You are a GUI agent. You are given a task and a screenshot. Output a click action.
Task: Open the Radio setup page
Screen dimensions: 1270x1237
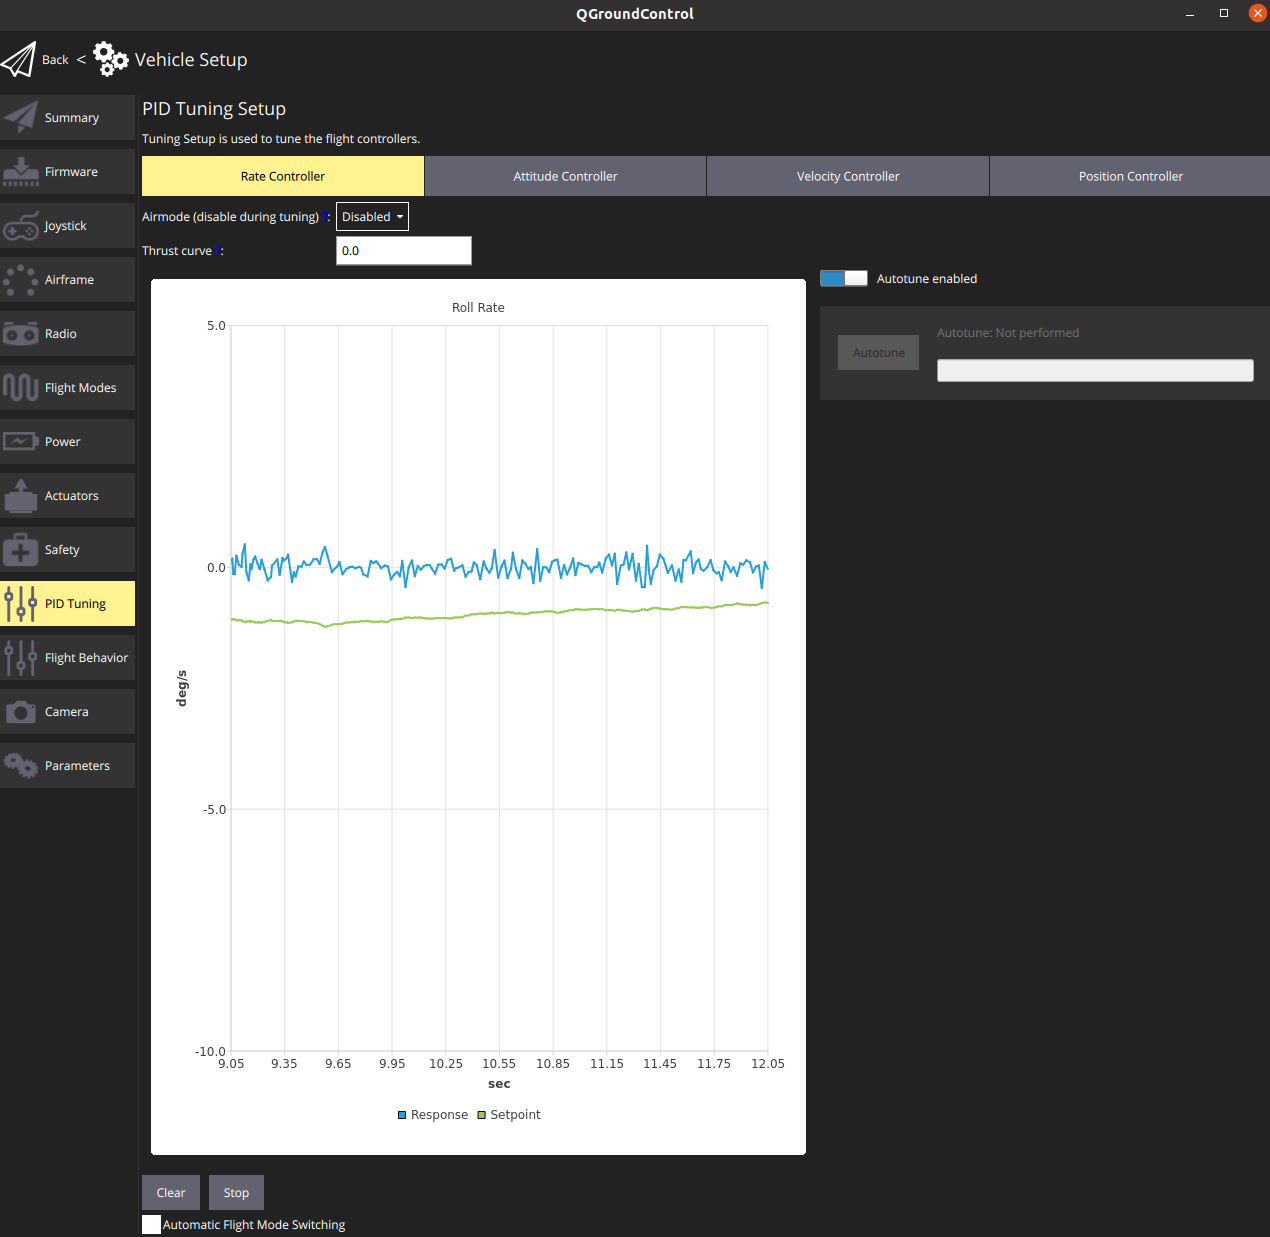(x=67, y=333)
